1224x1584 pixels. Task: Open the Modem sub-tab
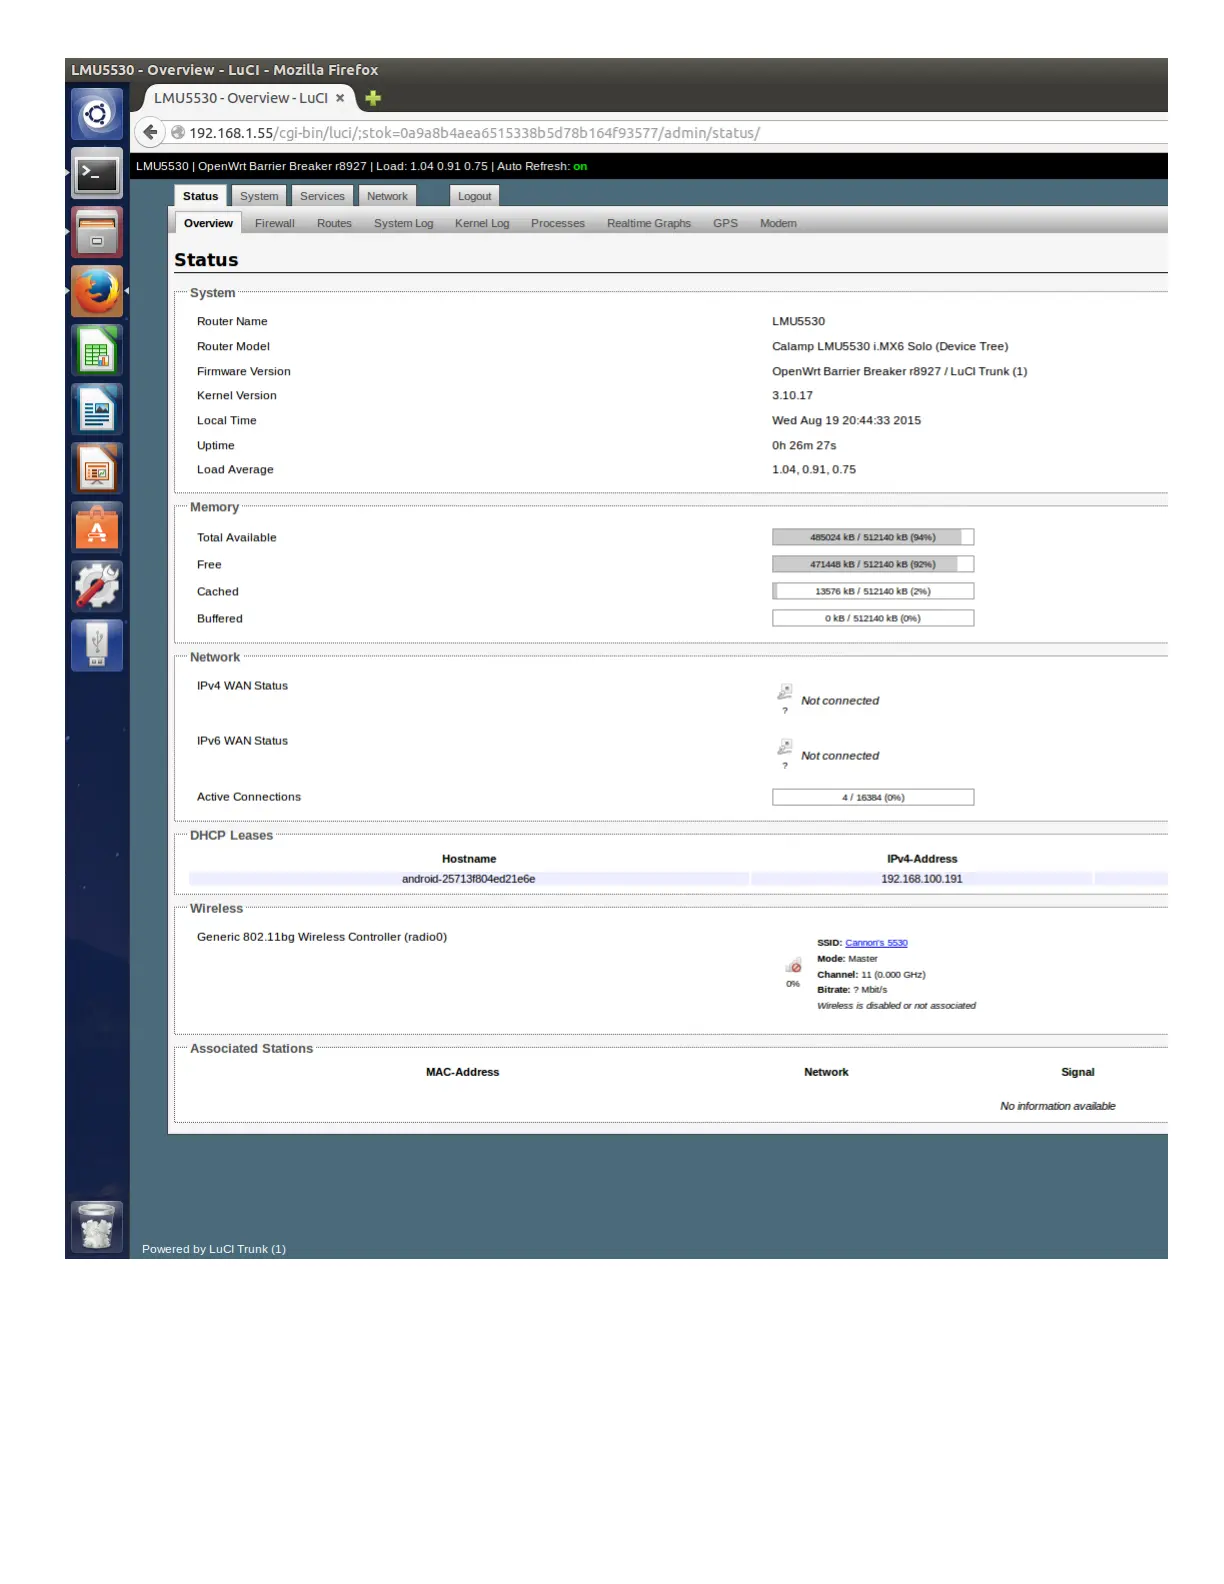(x=778, y=223)
